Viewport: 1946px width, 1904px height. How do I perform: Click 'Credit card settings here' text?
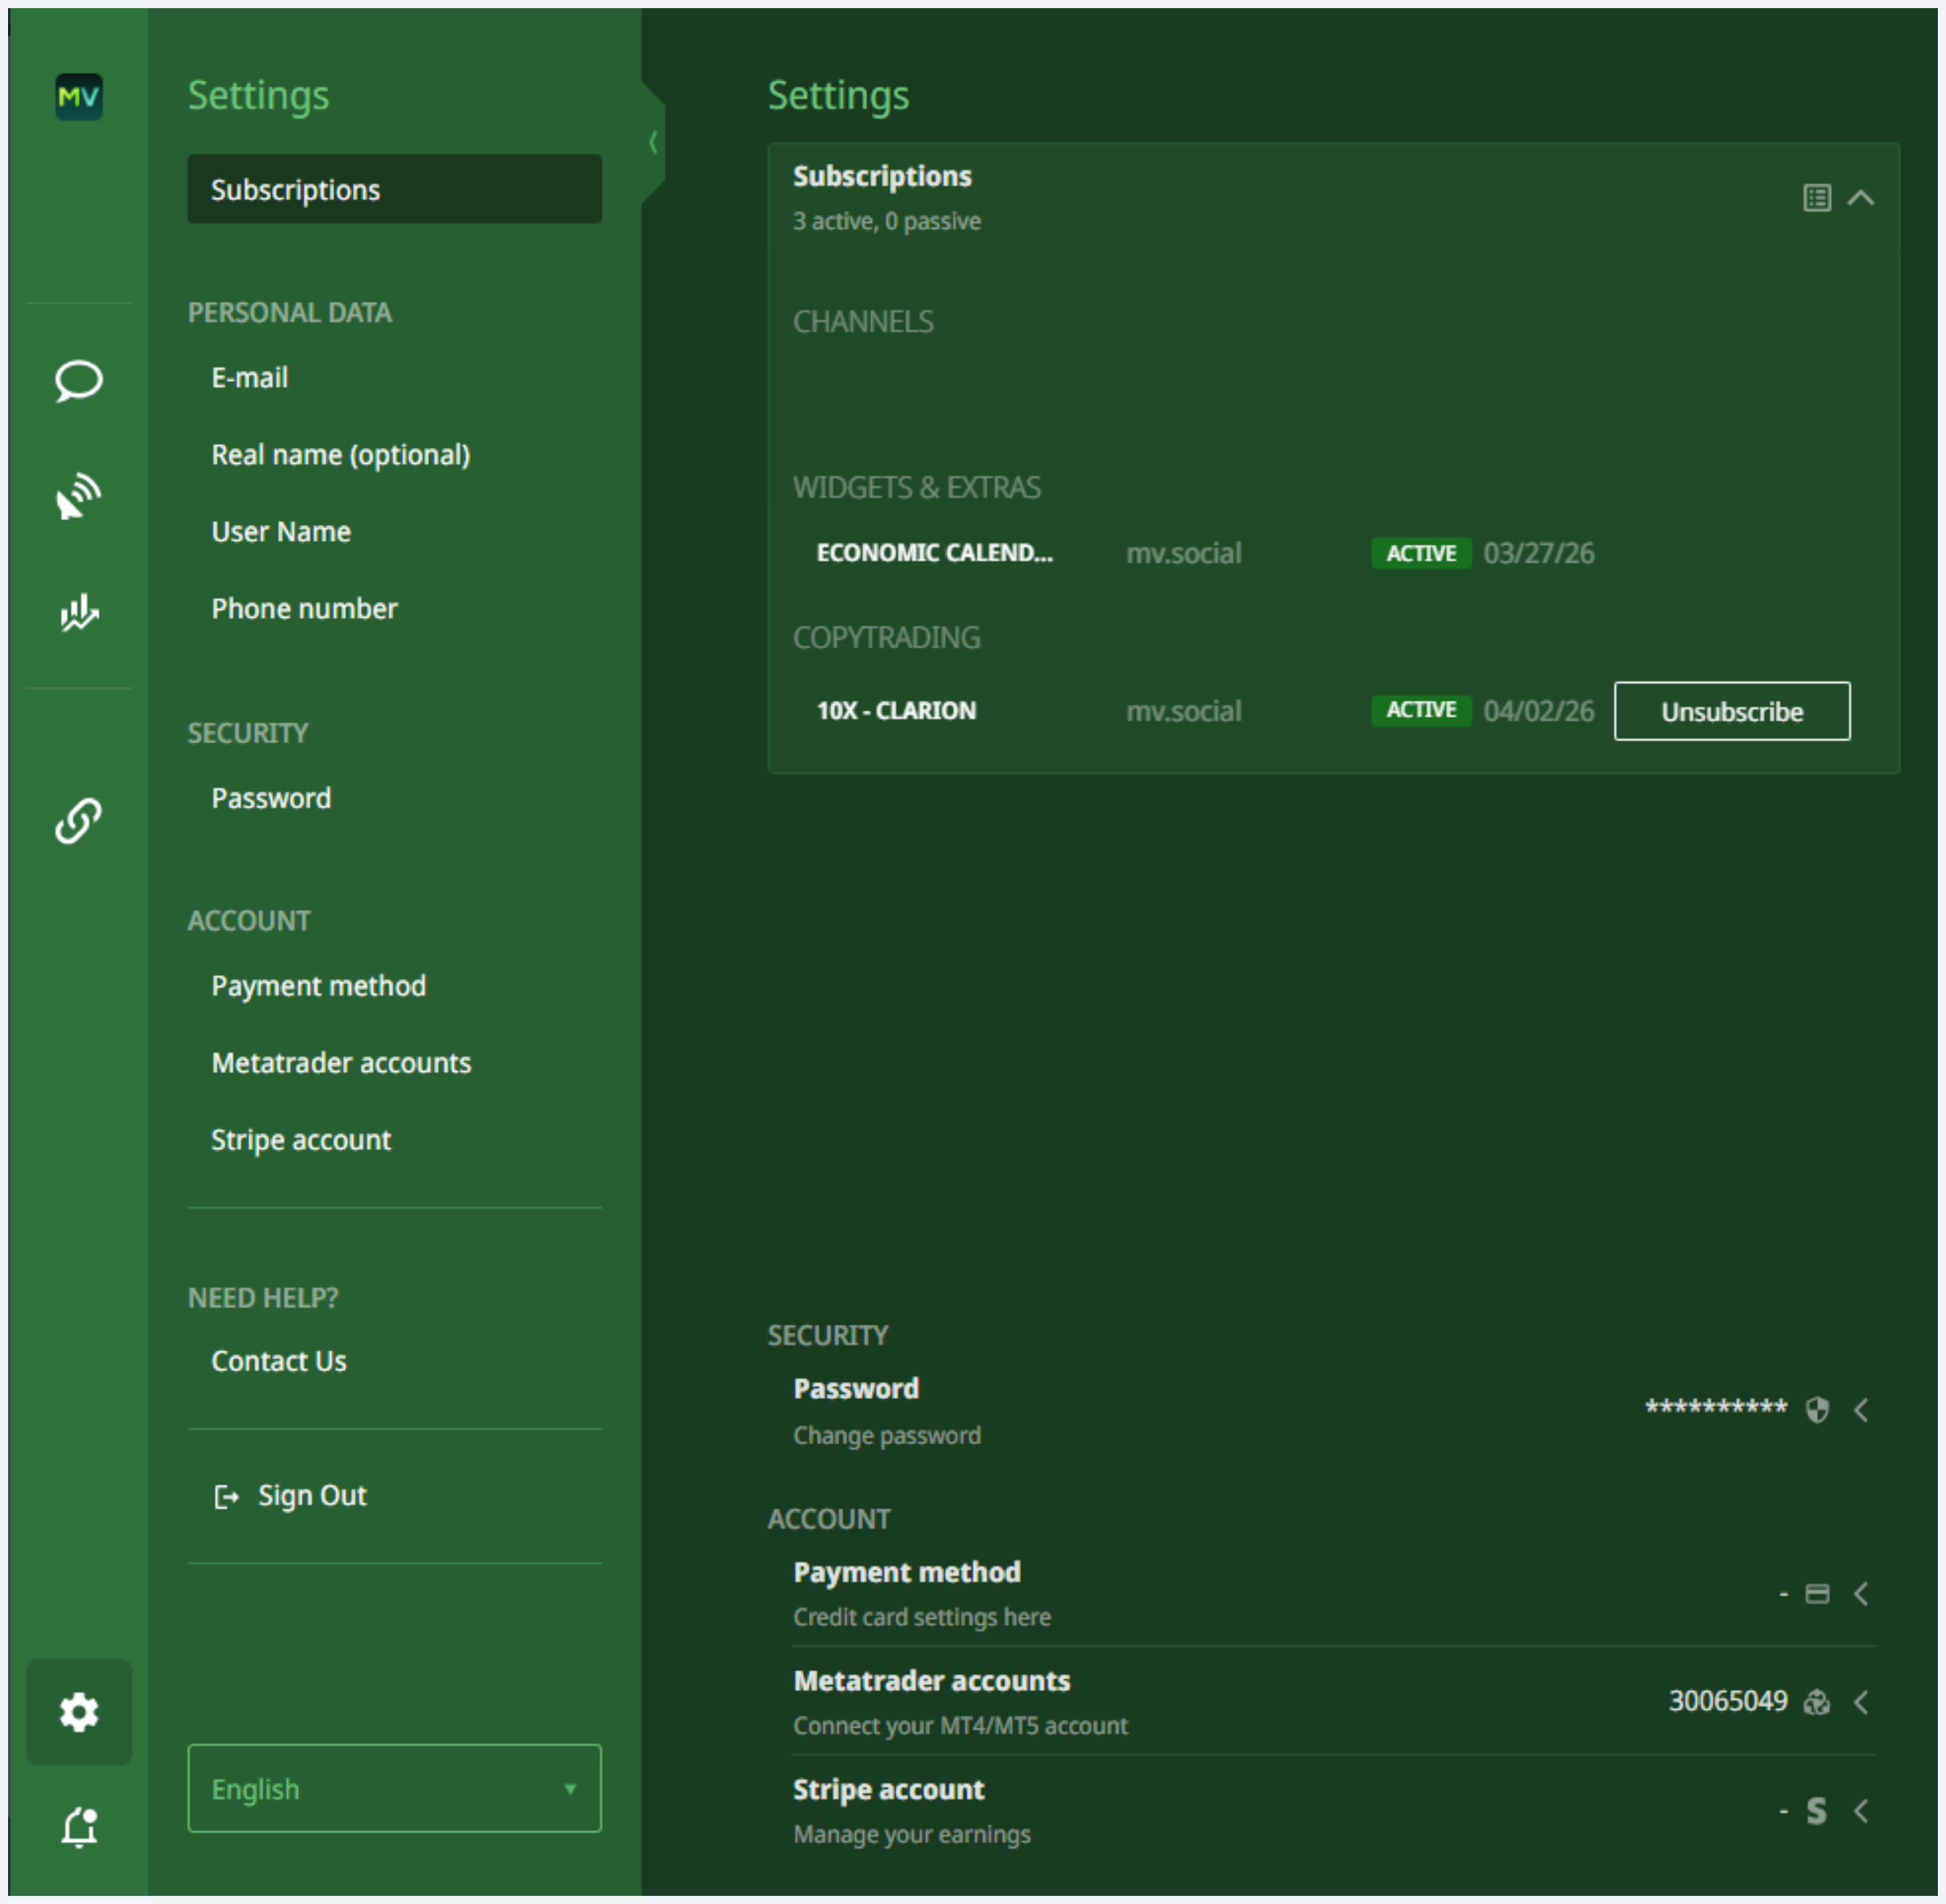(921, 1618)
